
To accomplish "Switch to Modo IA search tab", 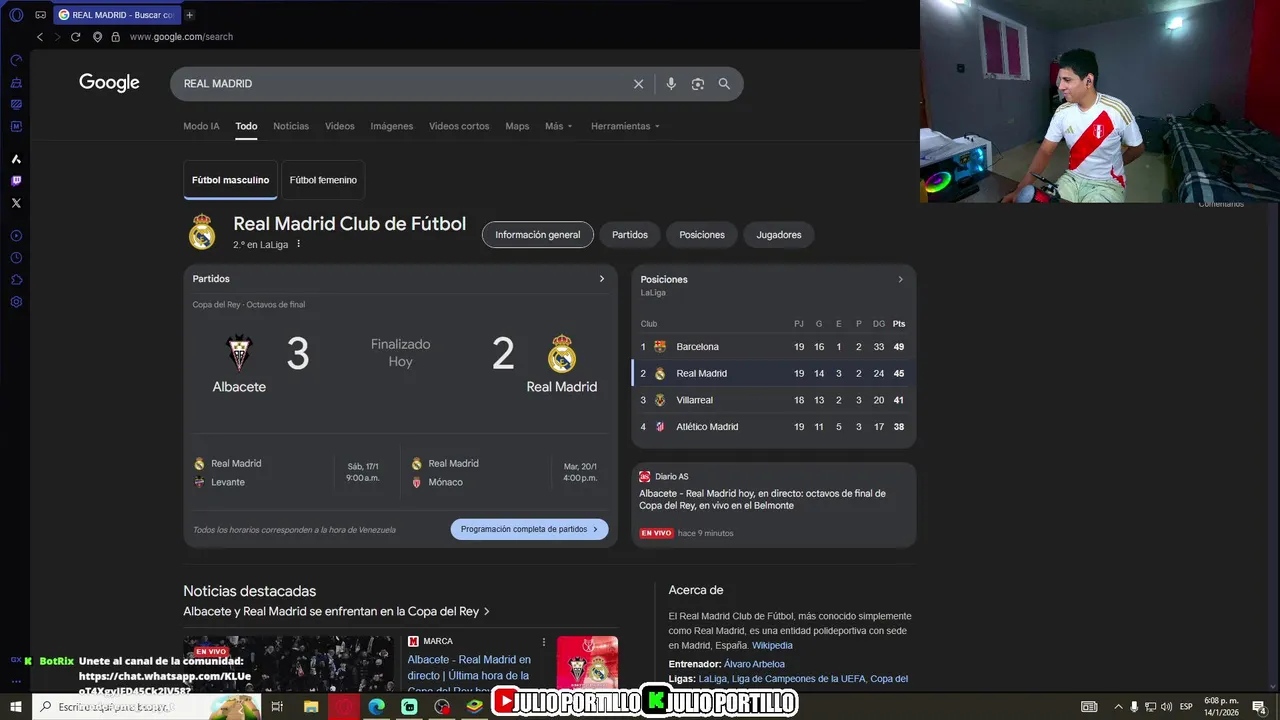I will coord(201,126).
